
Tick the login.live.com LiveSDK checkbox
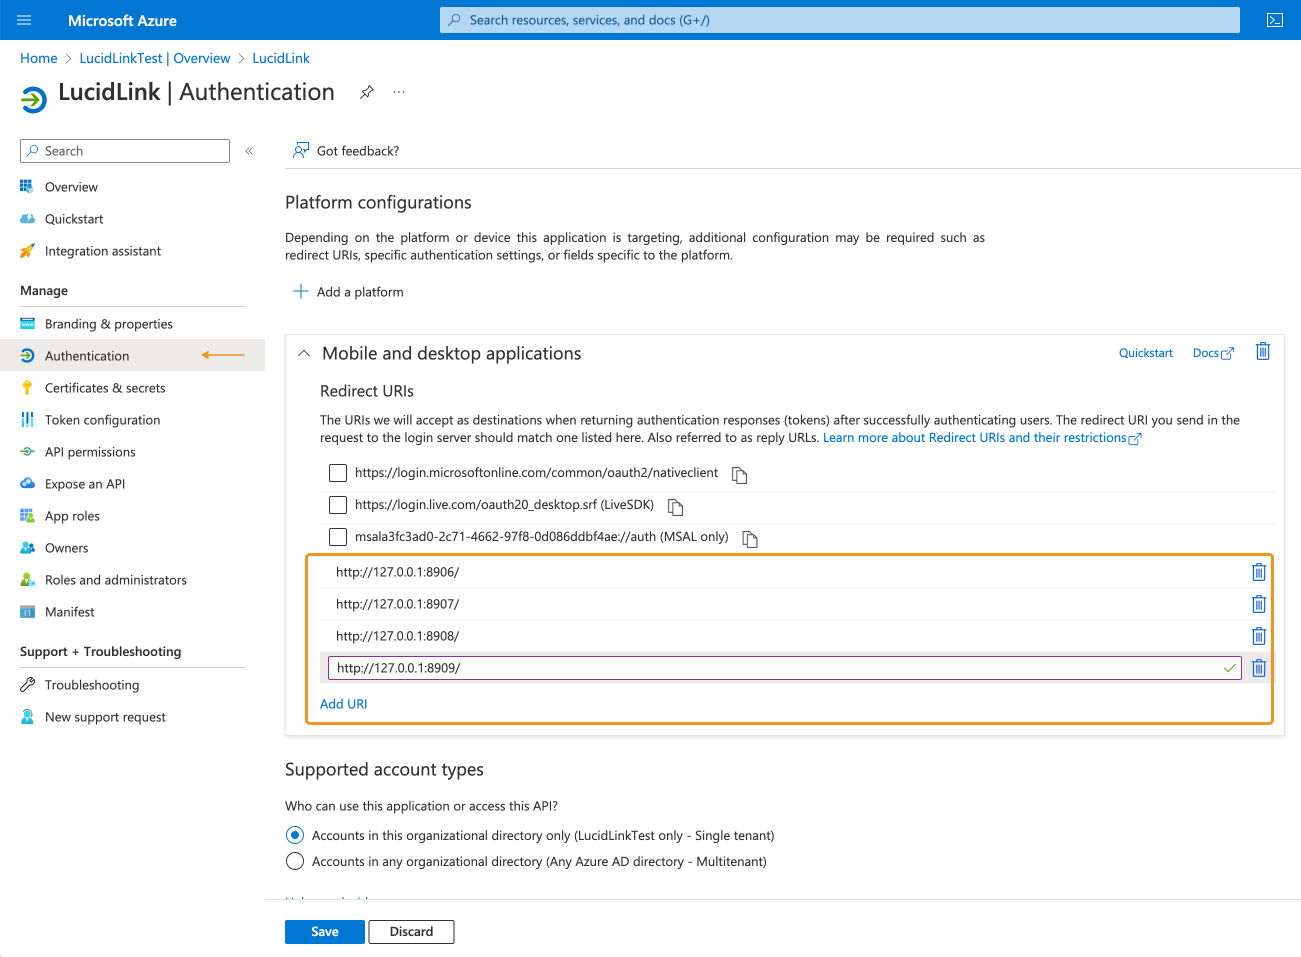coord(338,505)
